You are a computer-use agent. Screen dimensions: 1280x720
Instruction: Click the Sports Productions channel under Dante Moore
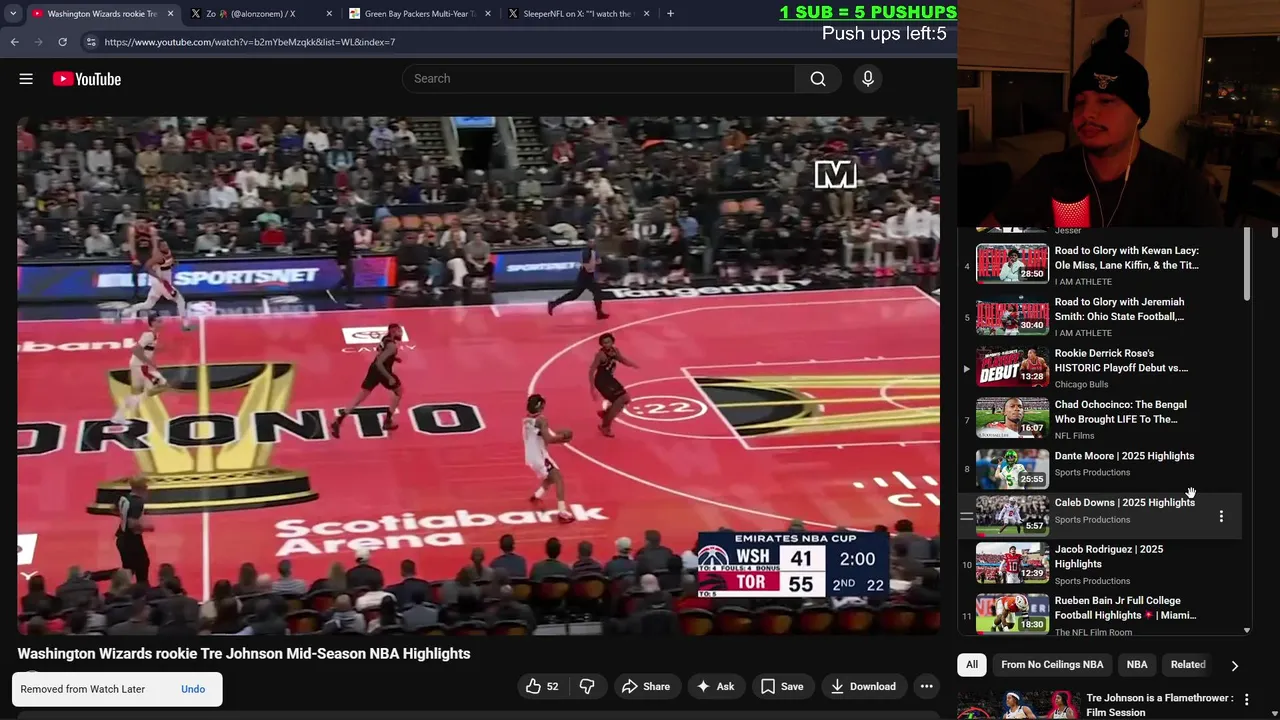pyautogui.click(x=1092, y=473)
